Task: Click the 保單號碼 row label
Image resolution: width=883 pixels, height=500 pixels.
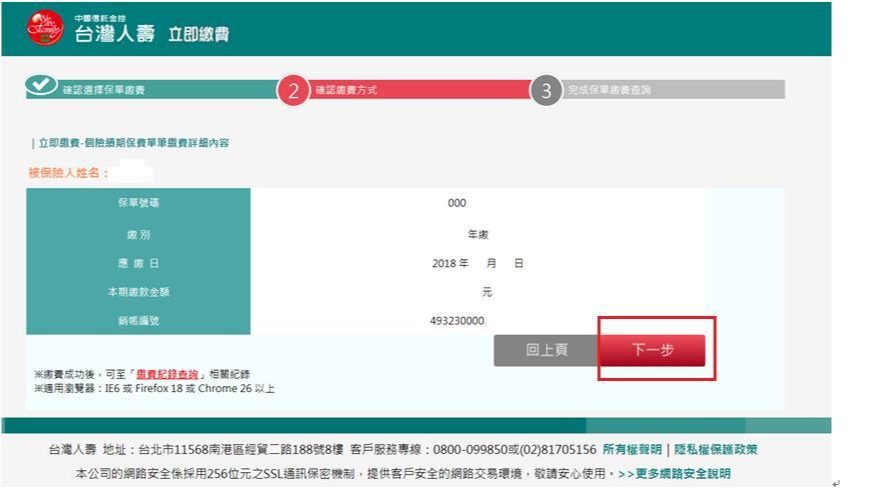Action: pos(138,203)
